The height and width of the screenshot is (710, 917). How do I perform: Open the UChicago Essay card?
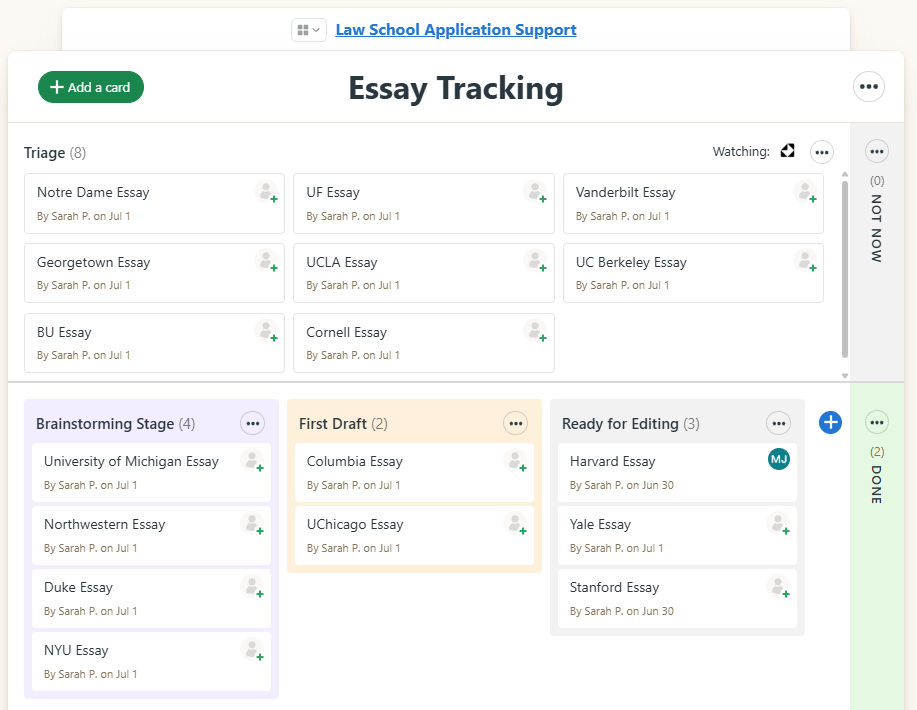tap(415, 536)
